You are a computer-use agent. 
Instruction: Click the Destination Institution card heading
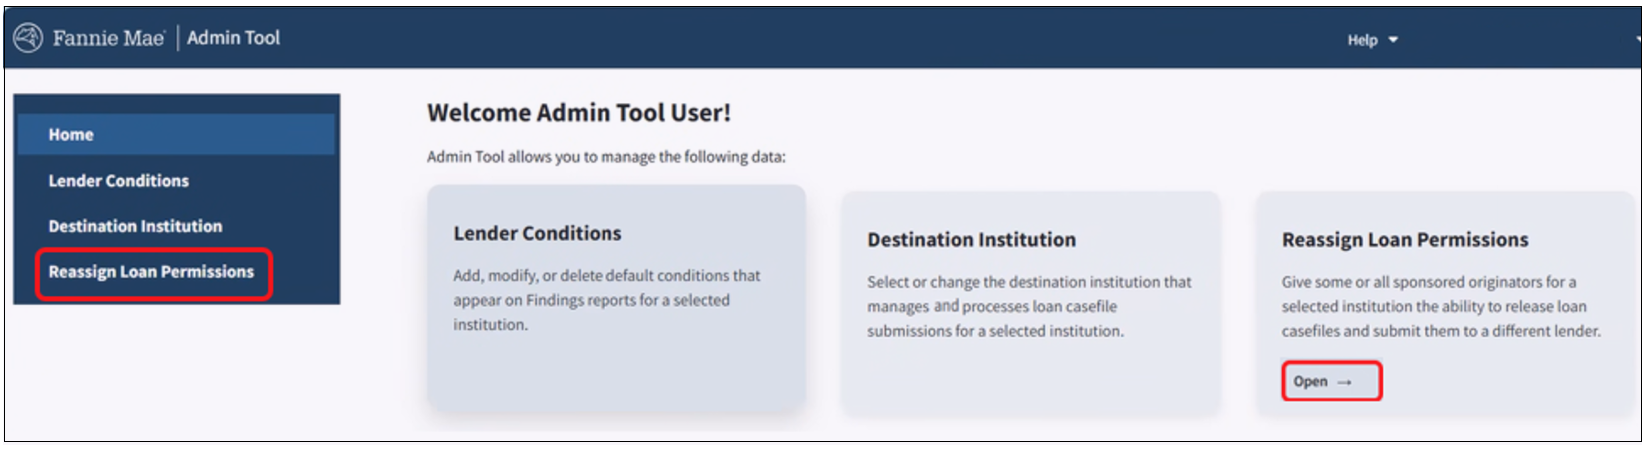click(971, 240)
